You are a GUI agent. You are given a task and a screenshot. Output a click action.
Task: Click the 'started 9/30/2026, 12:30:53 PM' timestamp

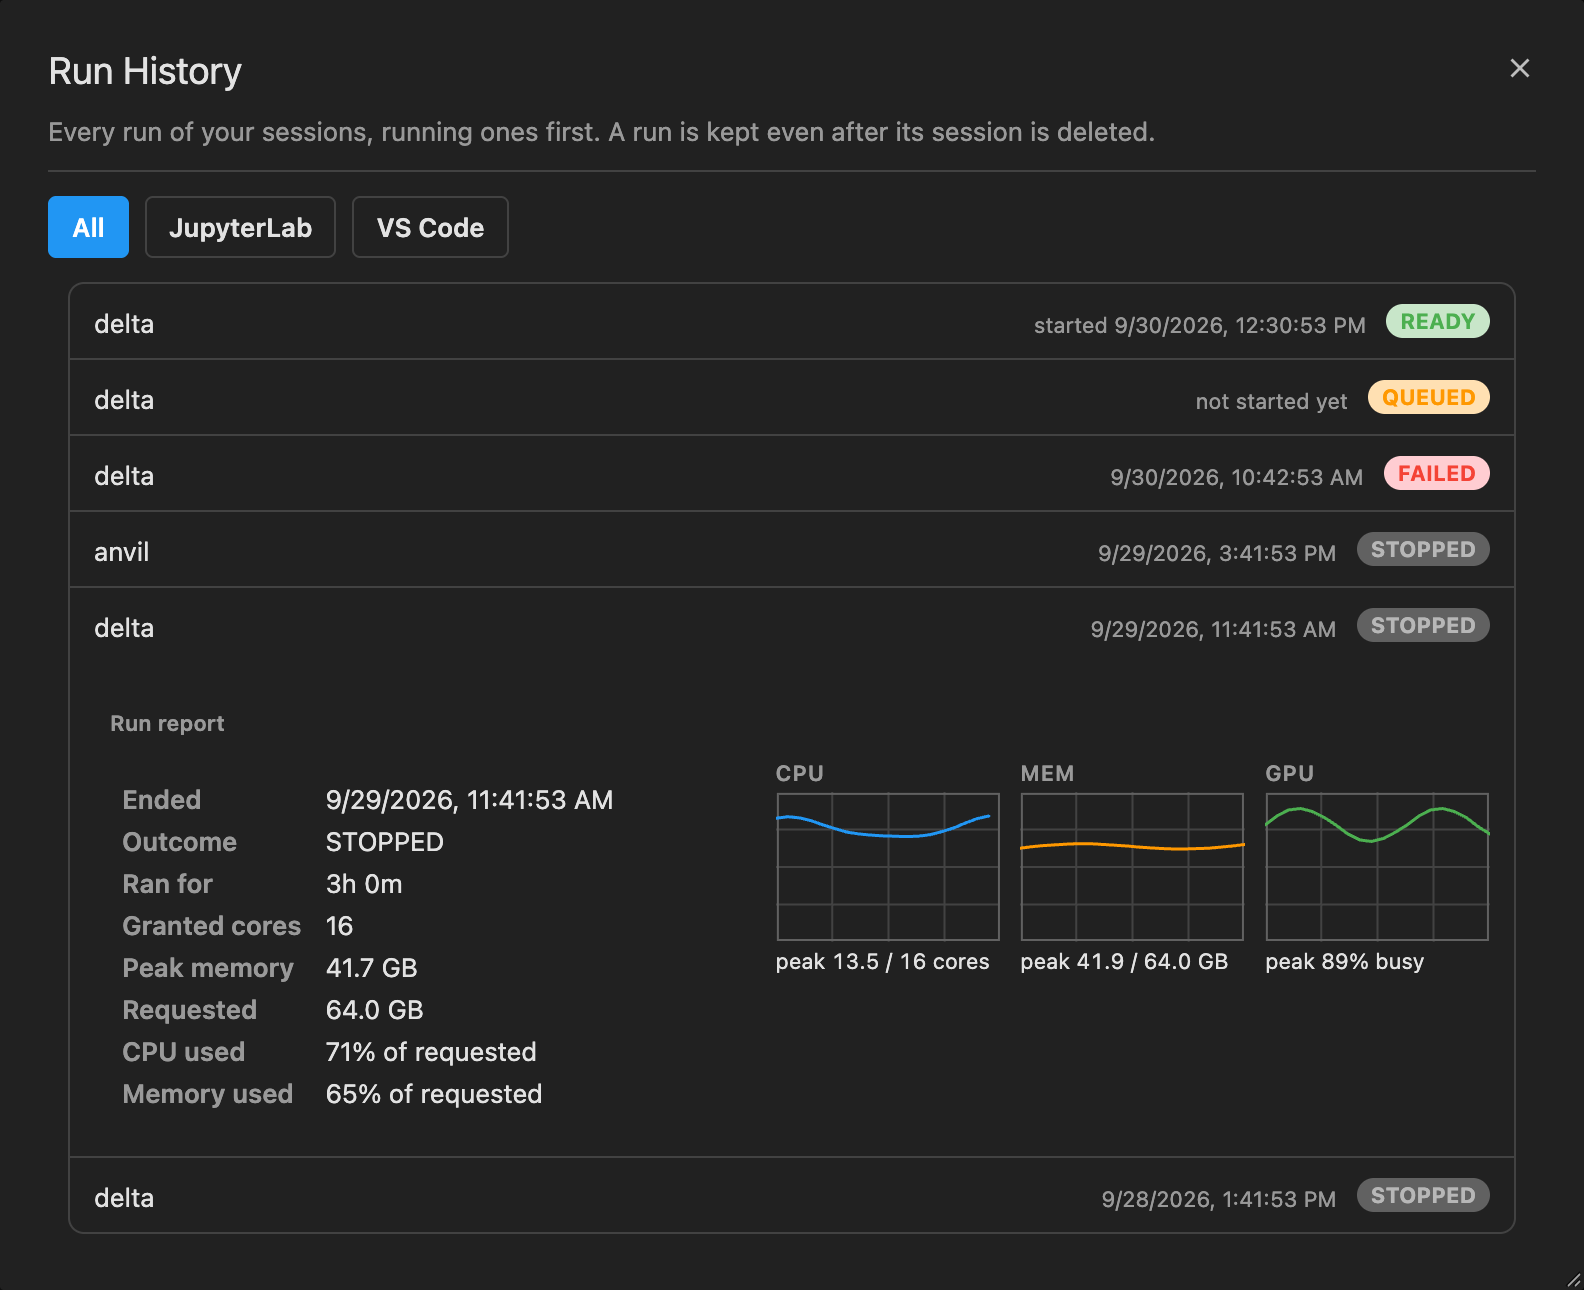[1199, 325]
